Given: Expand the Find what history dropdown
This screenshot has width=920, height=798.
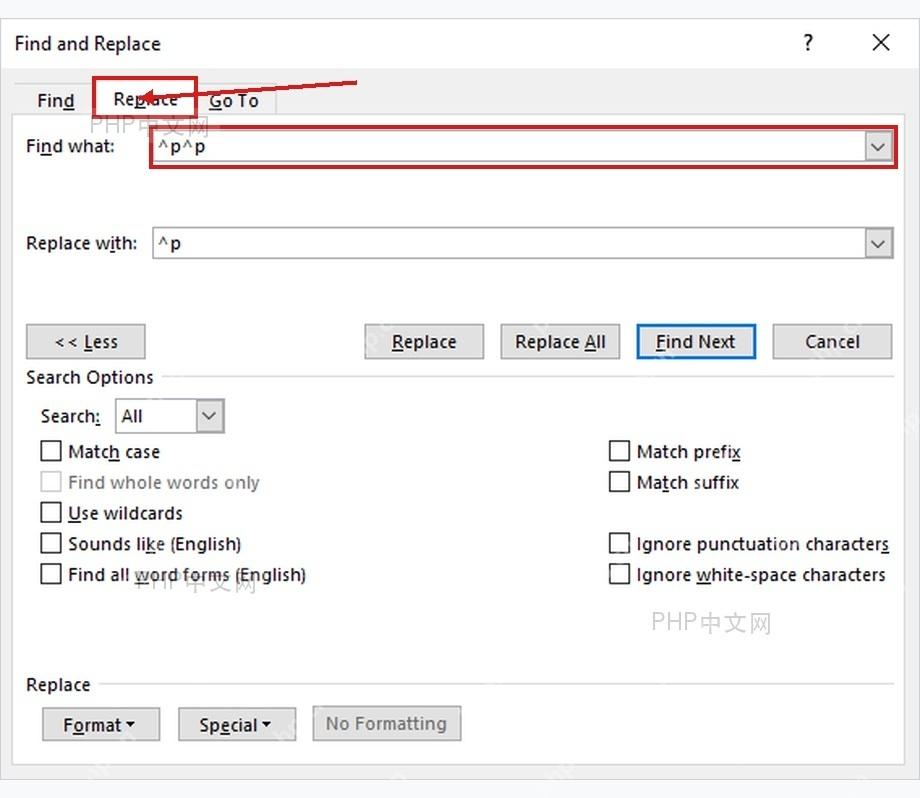Looking at the screenshot, I should [878, 147].
